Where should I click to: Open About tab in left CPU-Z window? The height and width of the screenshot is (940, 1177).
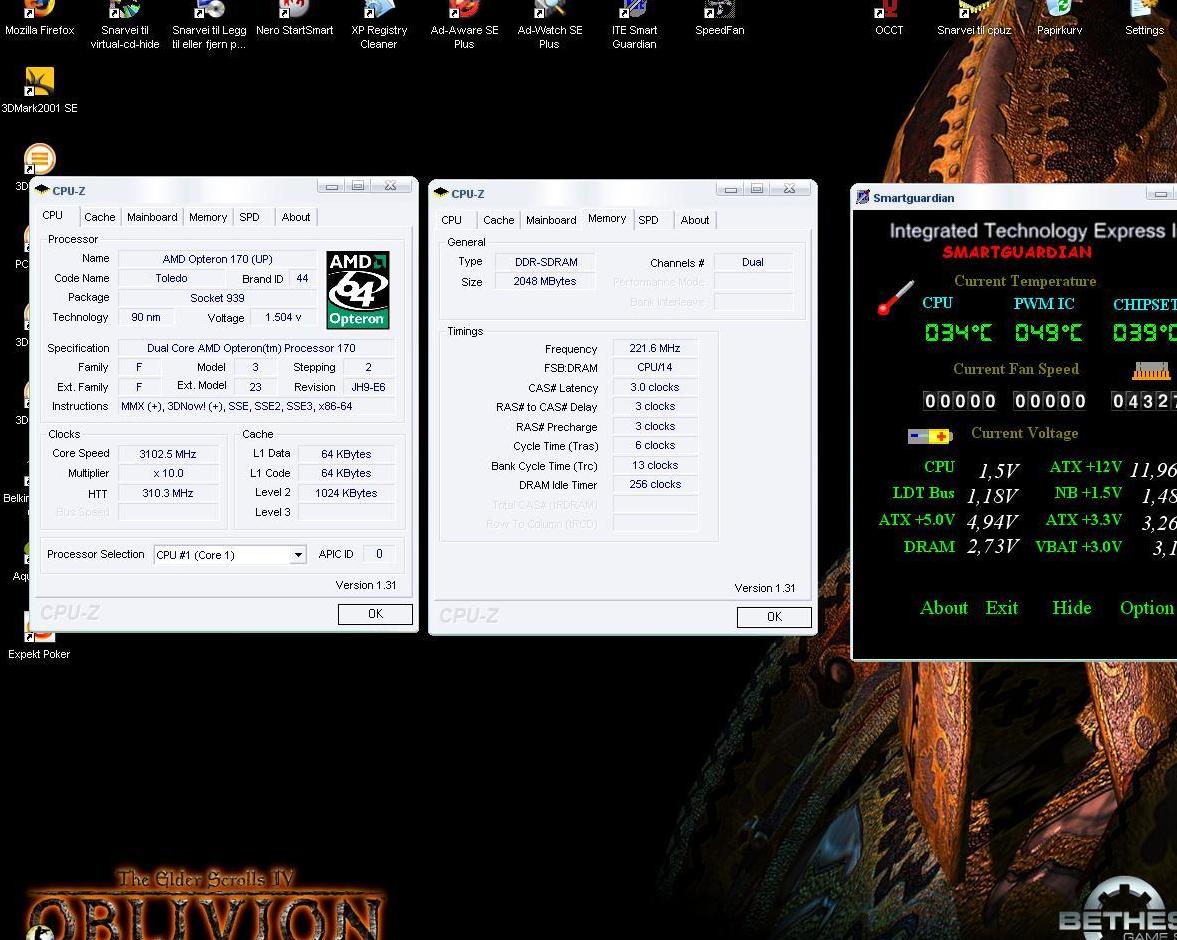(x=296, y=217)
